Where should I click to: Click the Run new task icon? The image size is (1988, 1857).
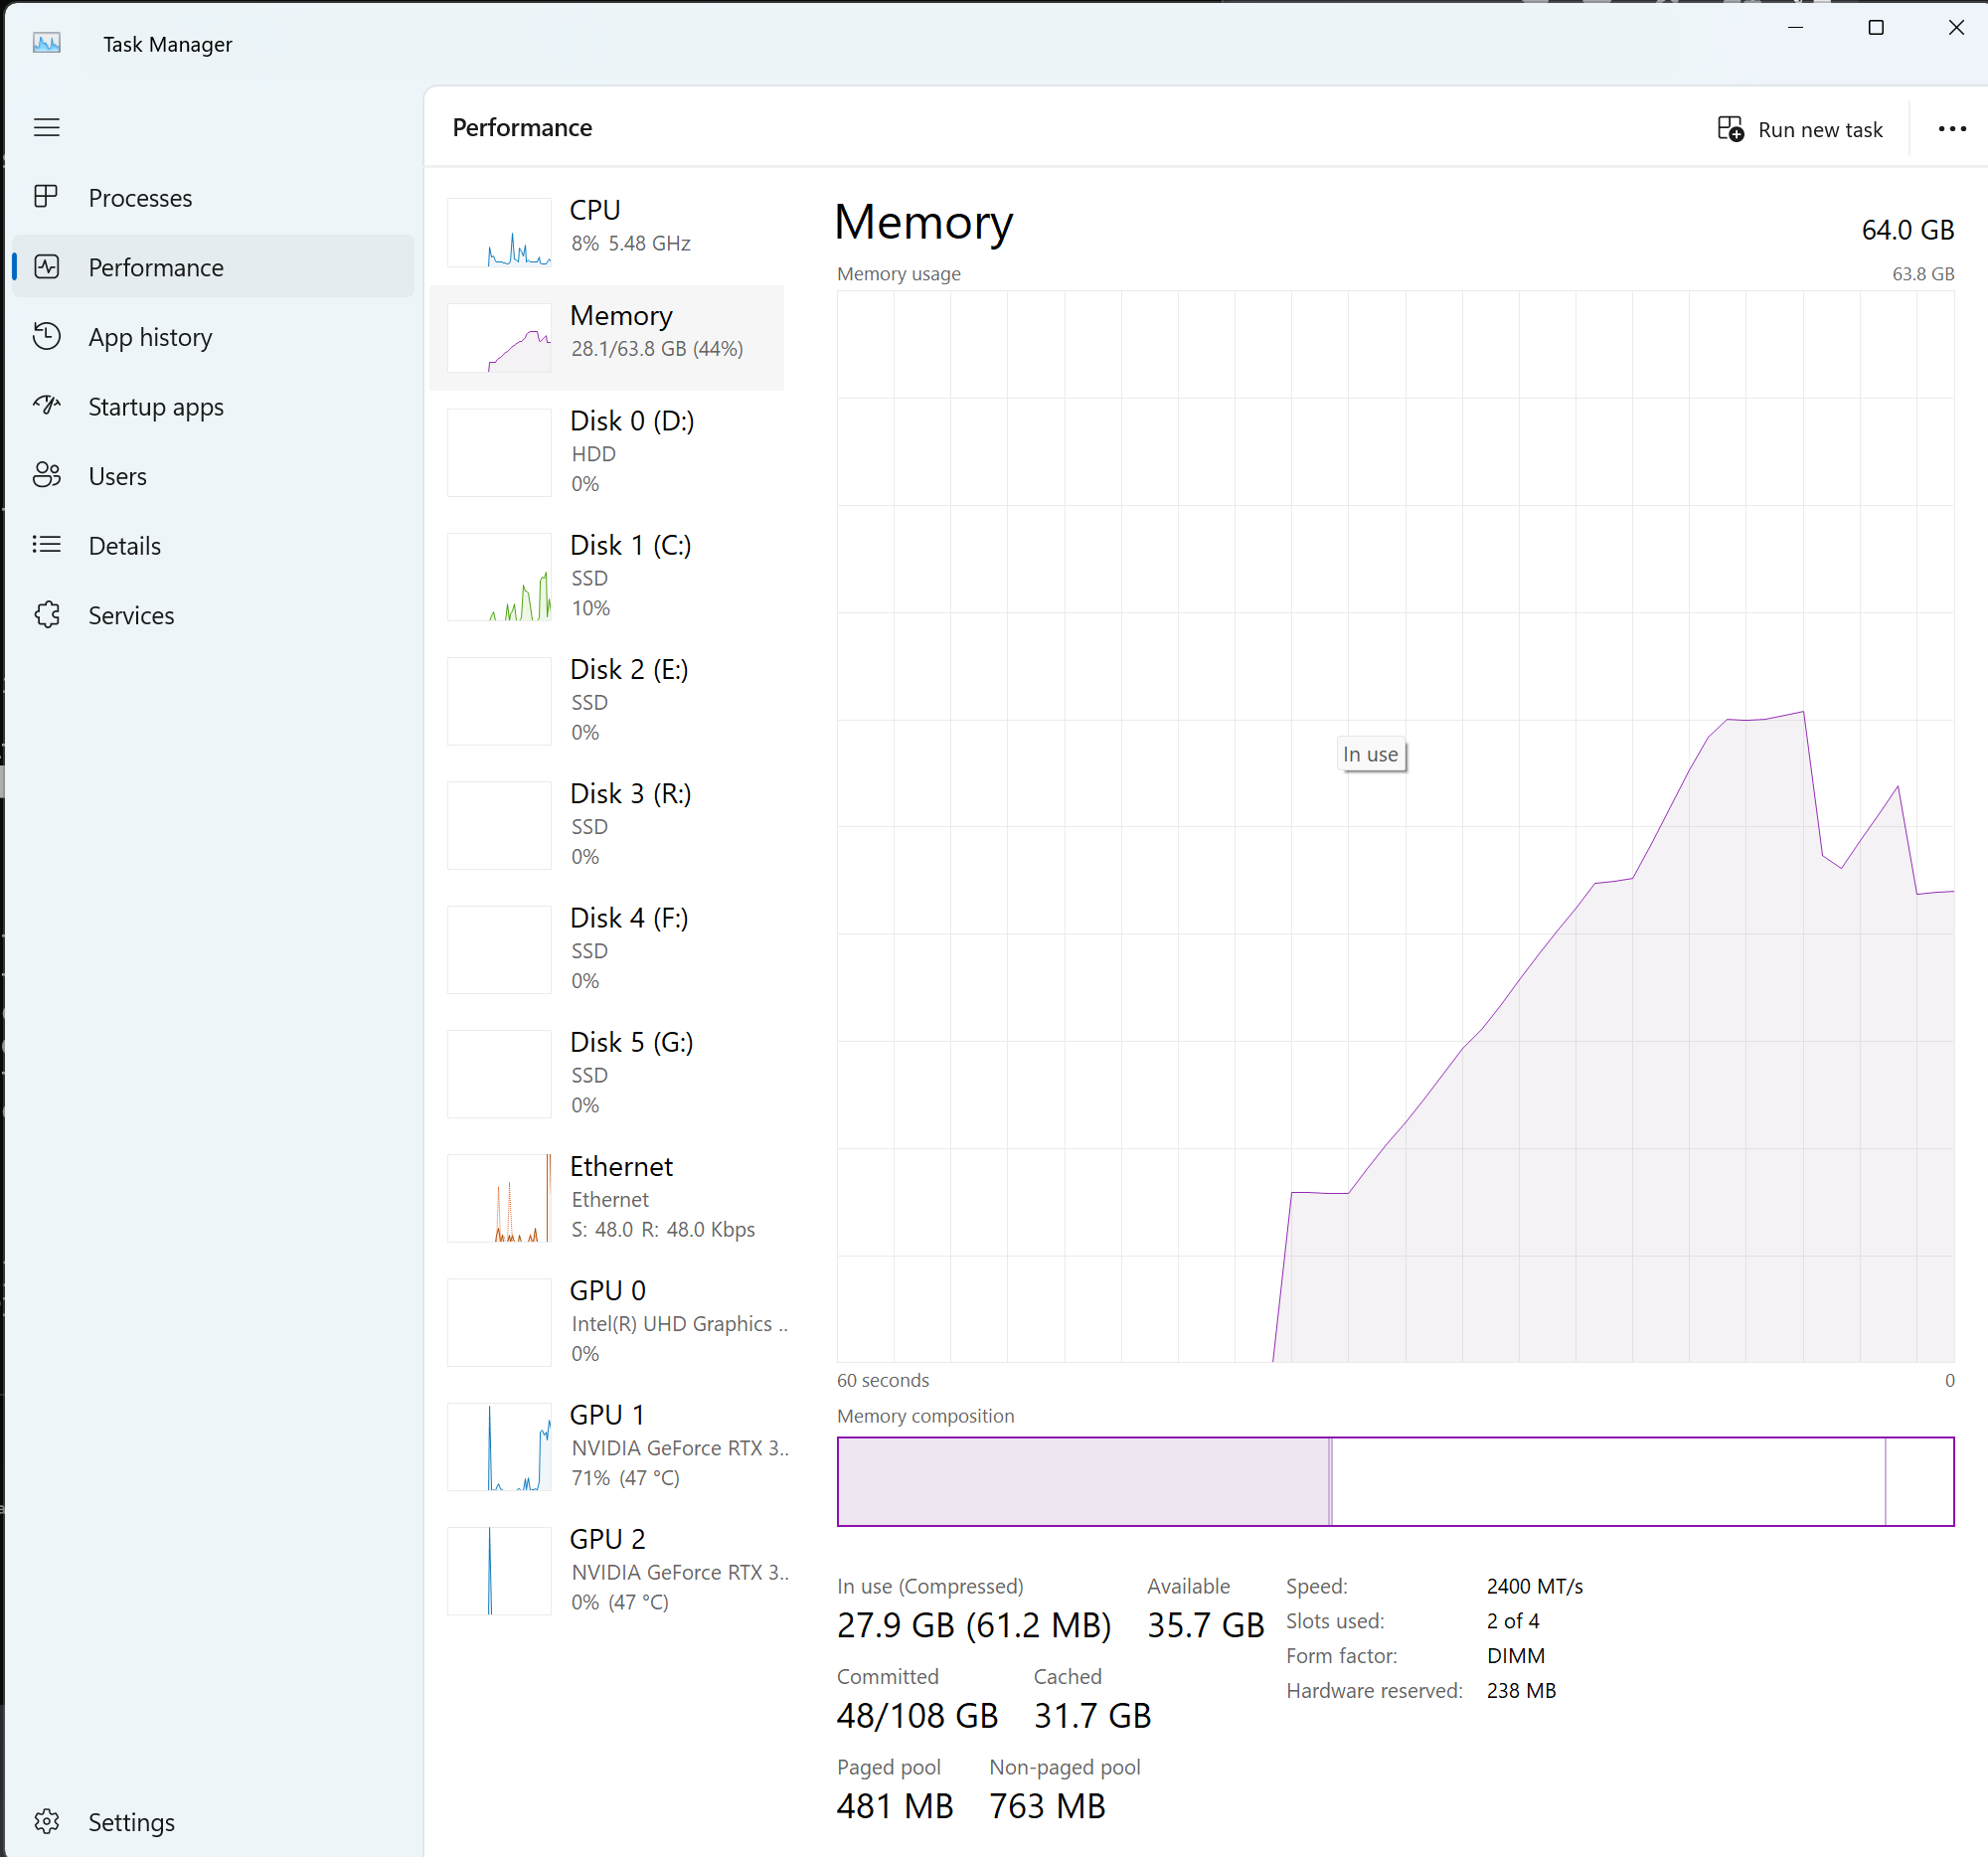coord(1730,129)
